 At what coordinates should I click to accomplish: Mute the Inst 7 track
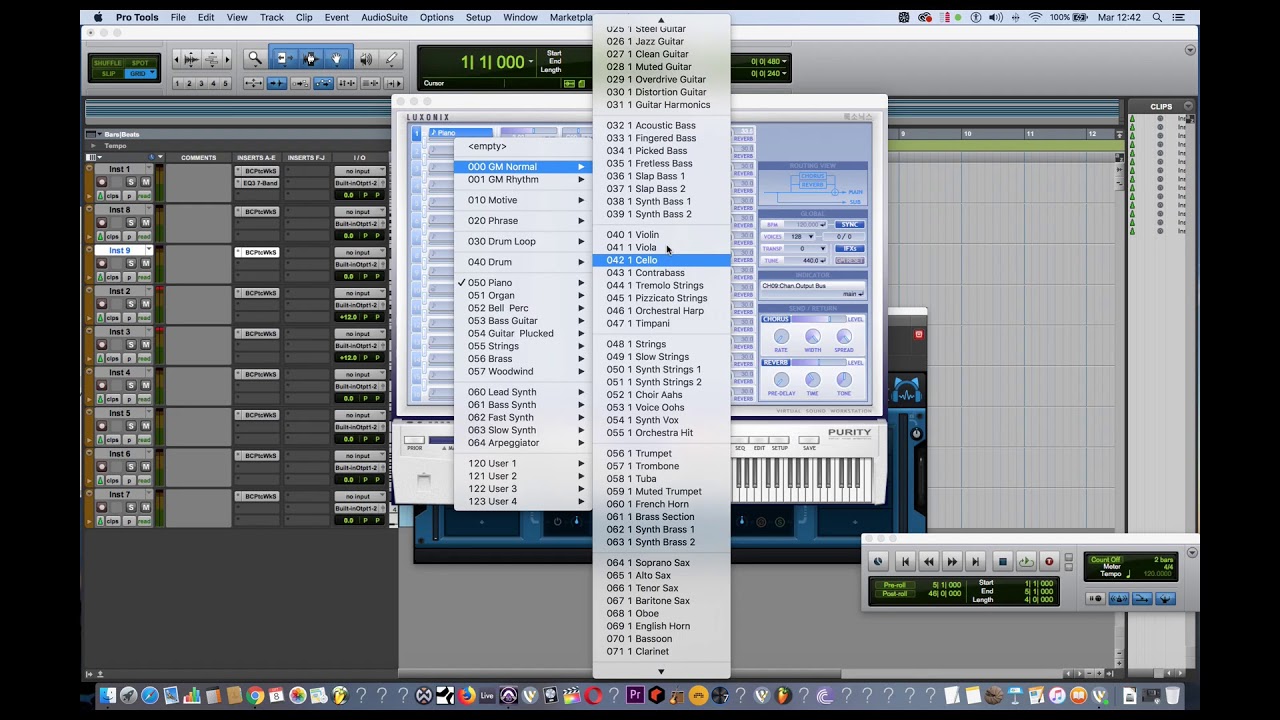point(146,508)
